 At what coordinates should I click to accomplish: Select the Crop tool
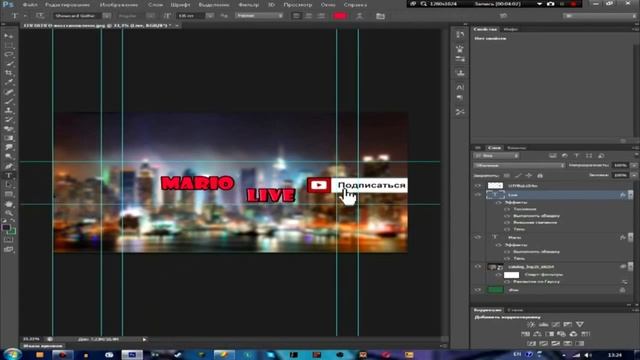8,73
